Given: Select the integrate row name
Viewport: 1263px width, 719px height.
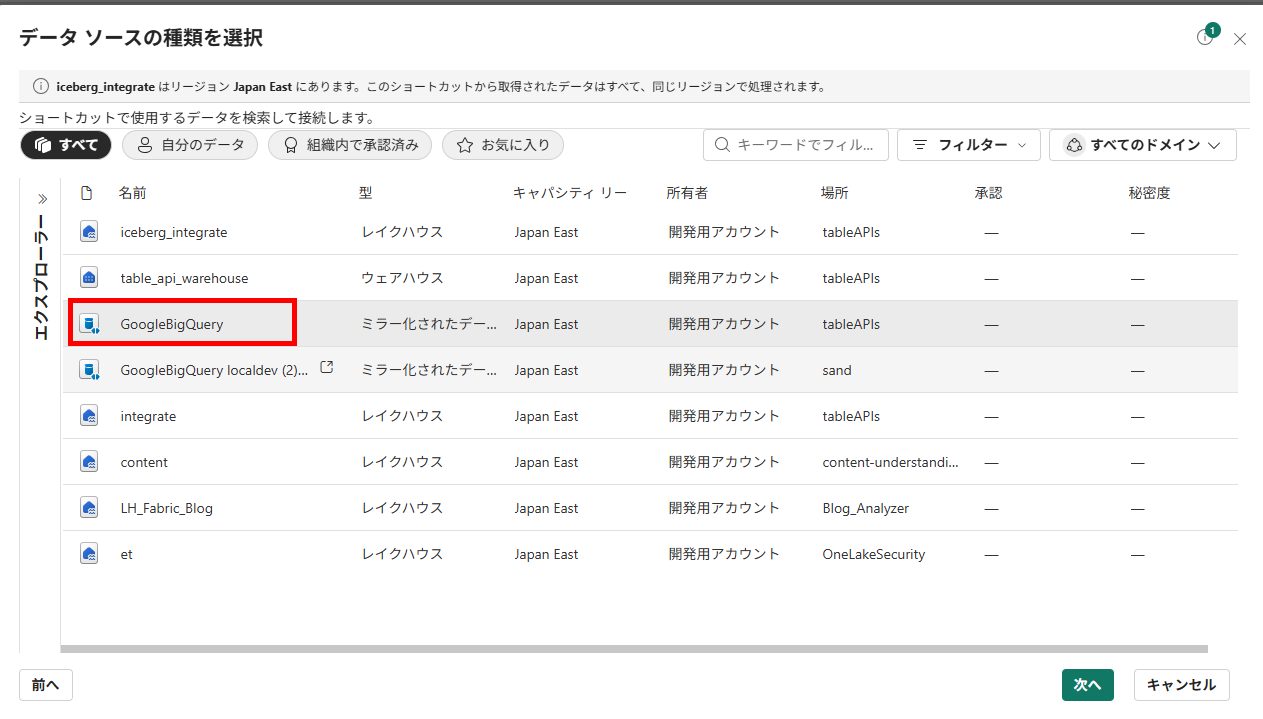Looking at the screenshot, I should (148, 416).
